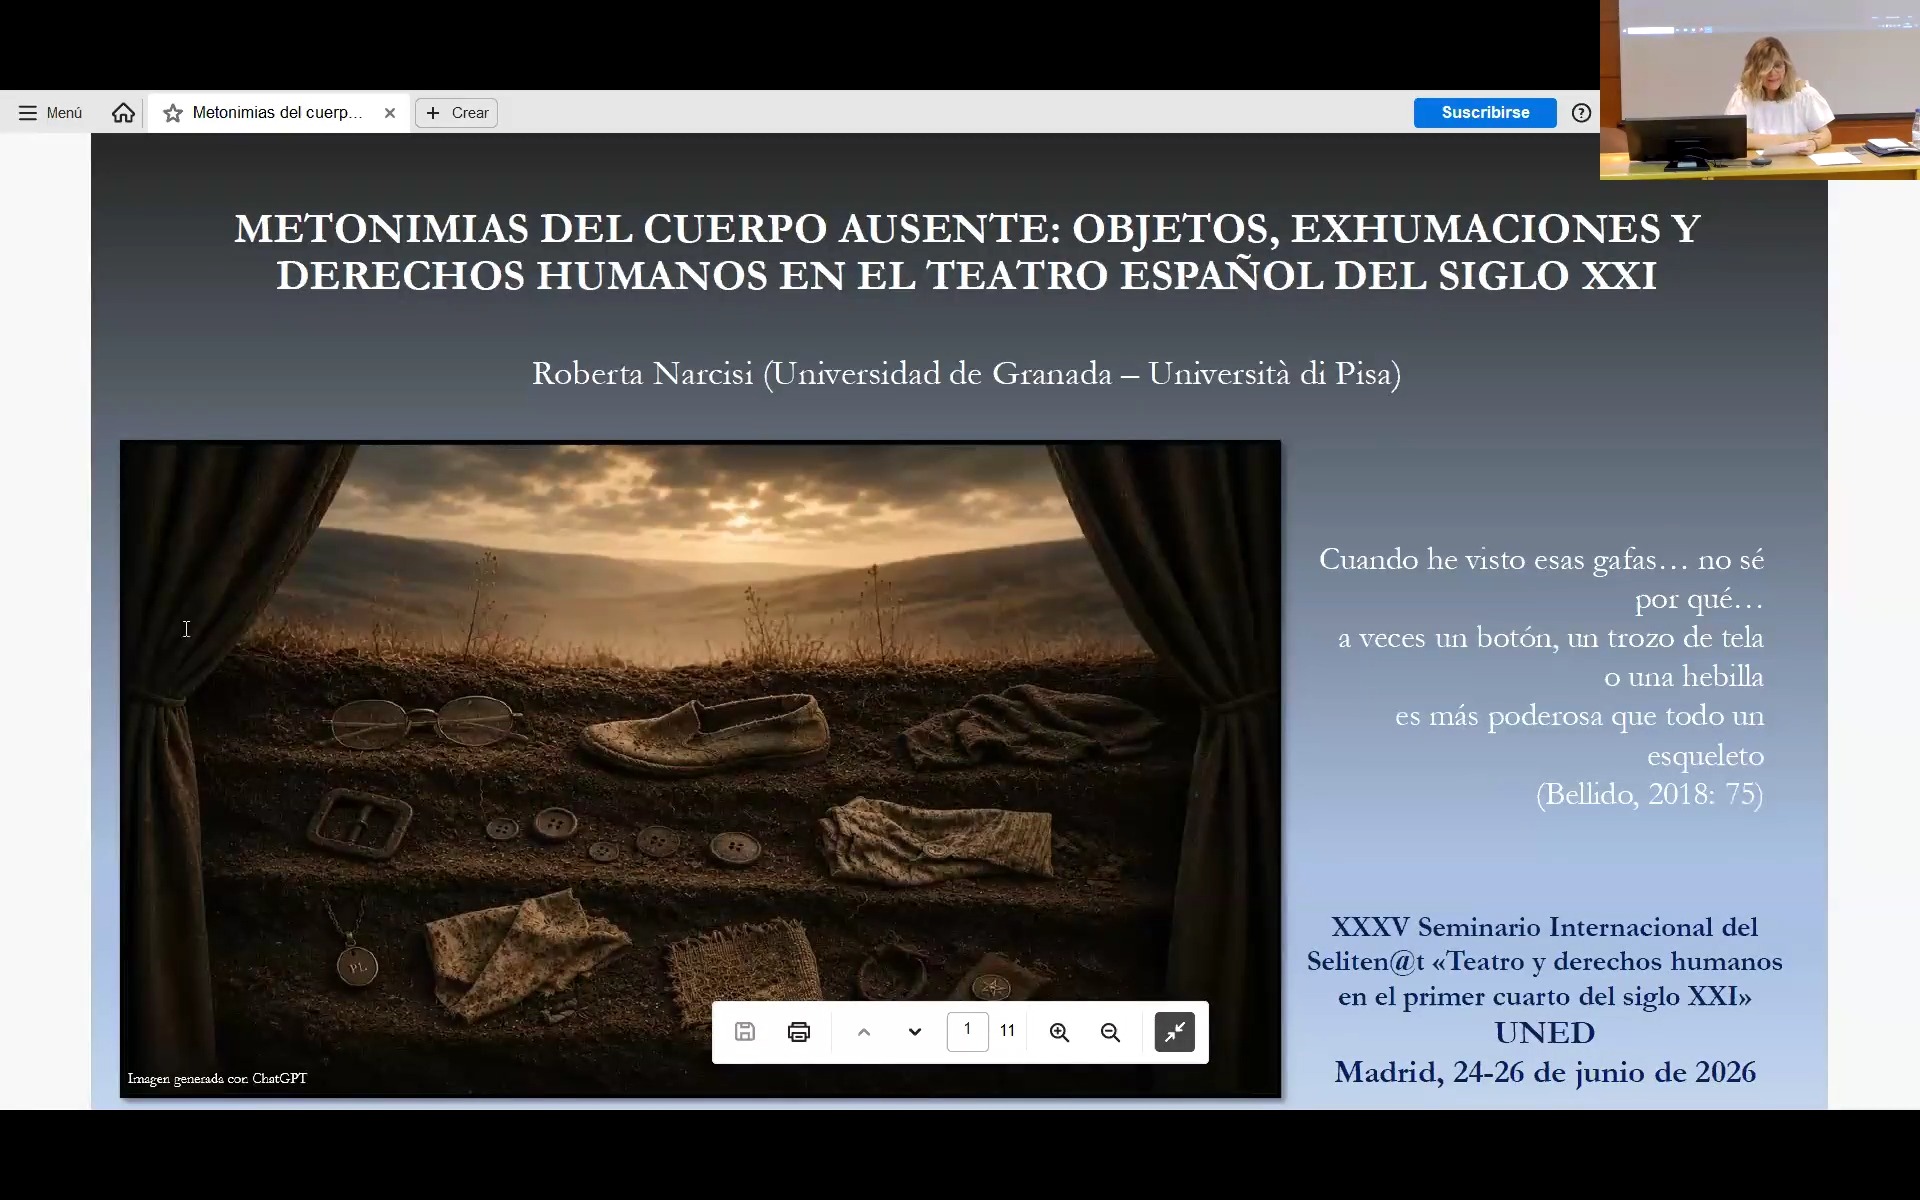1920x1200 pixels.
Task: Zoom out with magnifier minus icon
Action: pyautogui.click(x=1111, y=1032)
